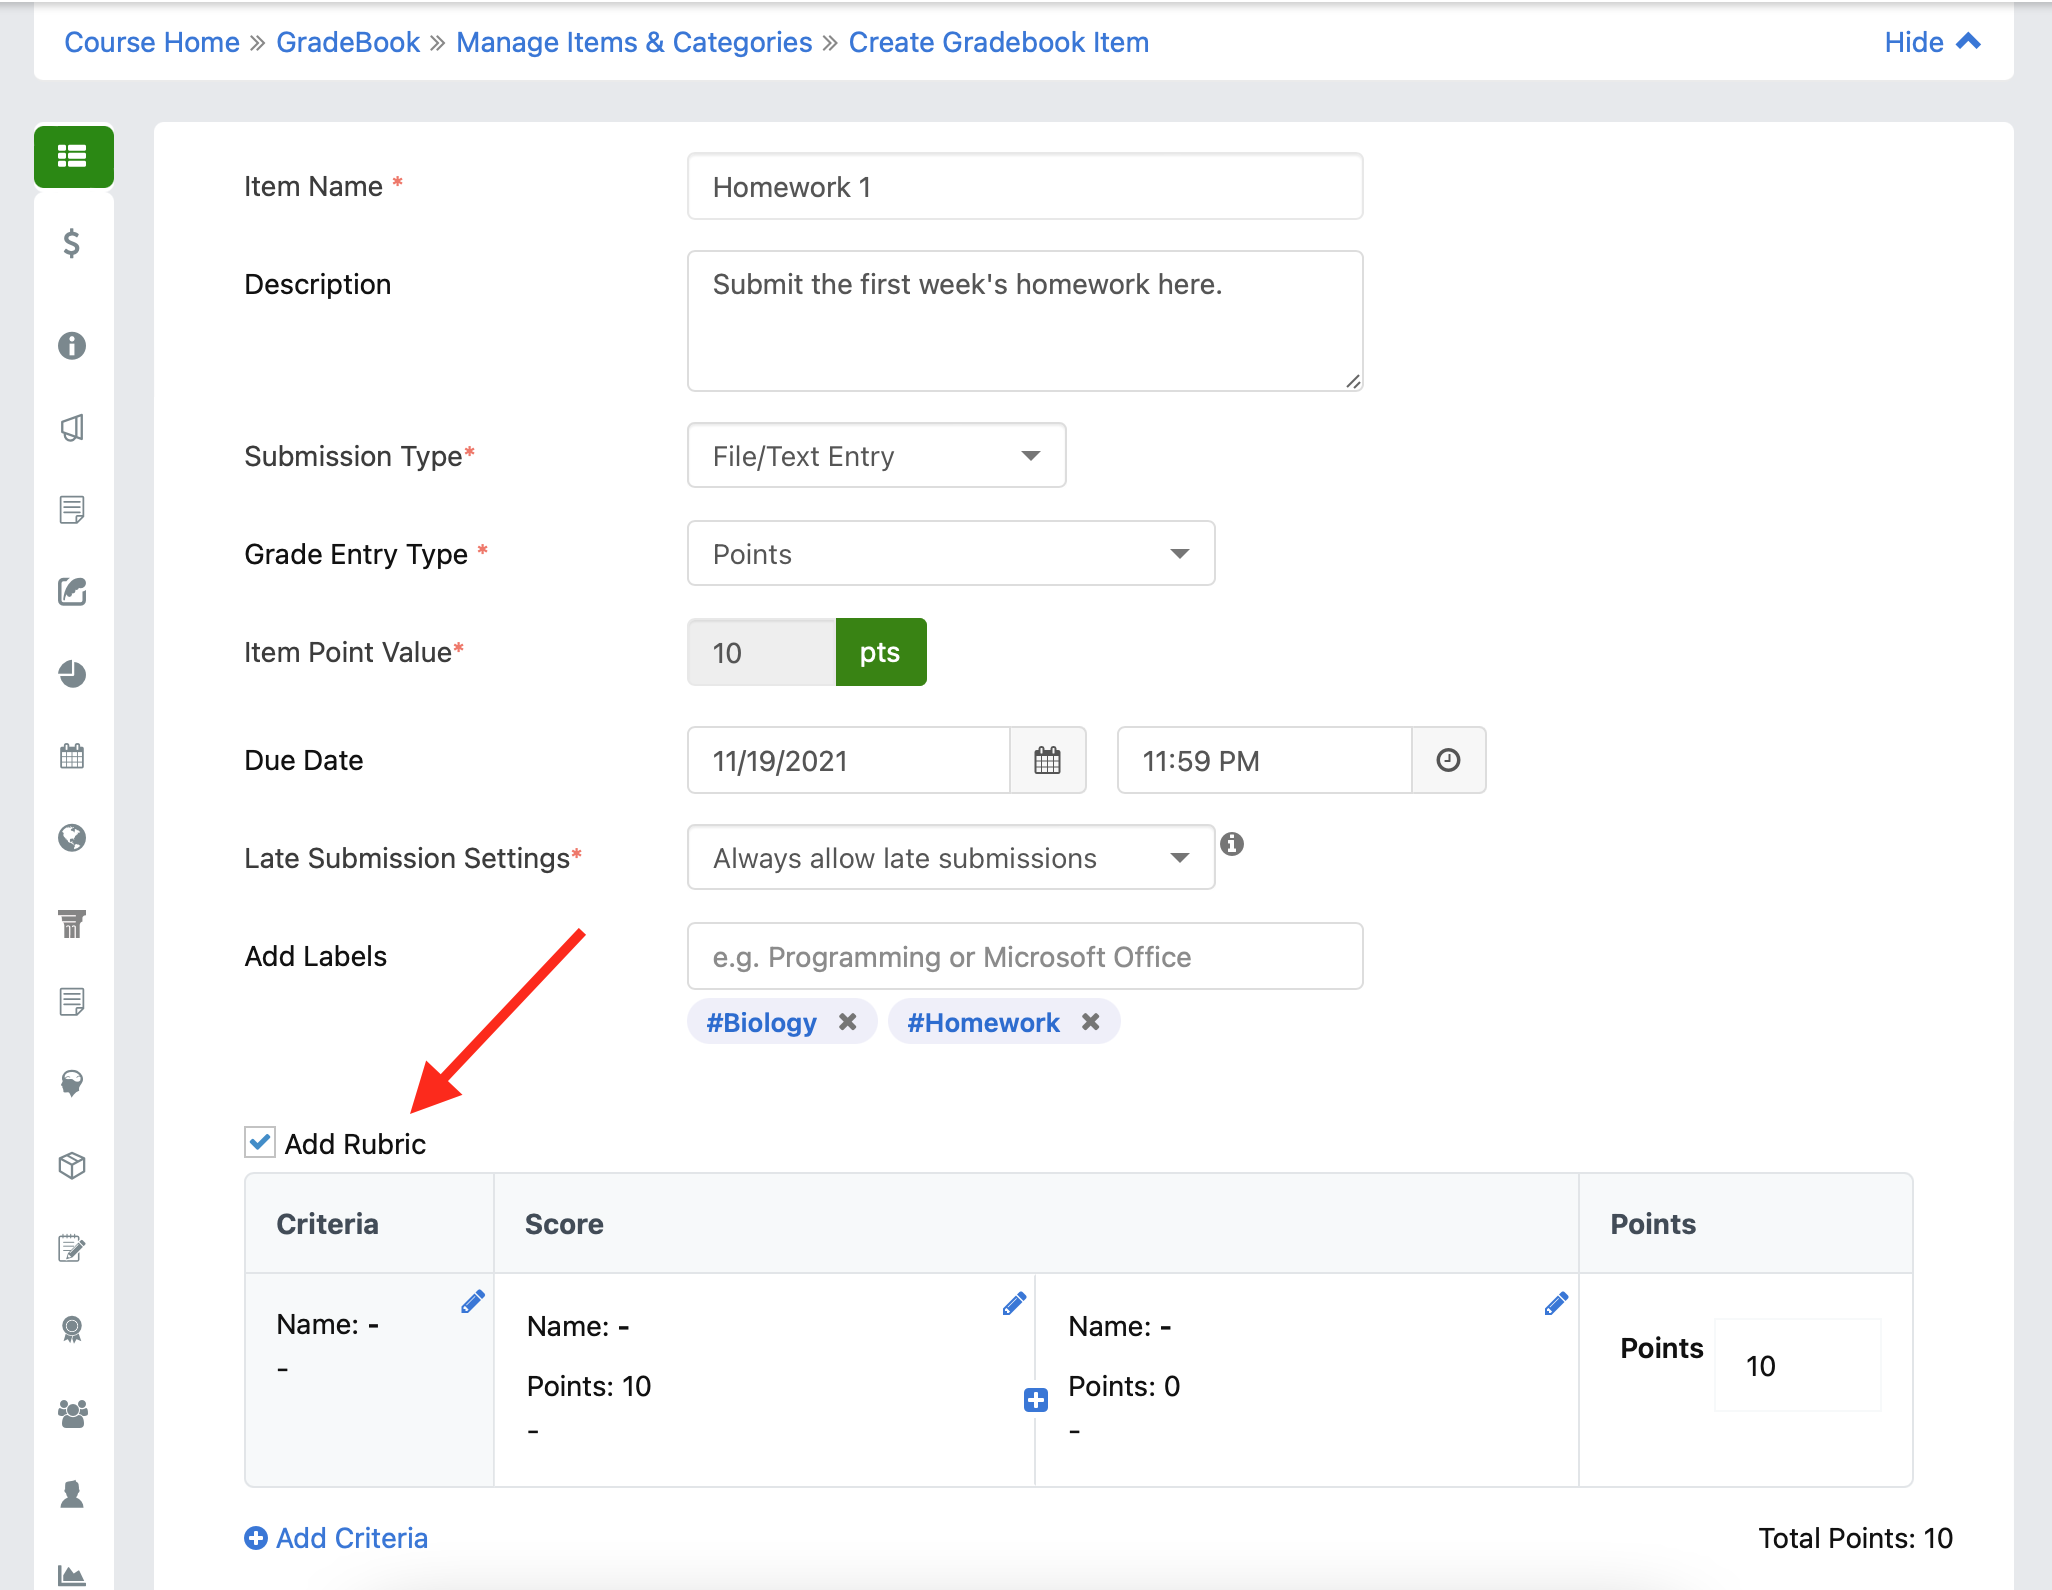Screen dimensions: 2052x1590
Task: Open the calendar picker for Due Date
Action: (x=1047, y=760)
